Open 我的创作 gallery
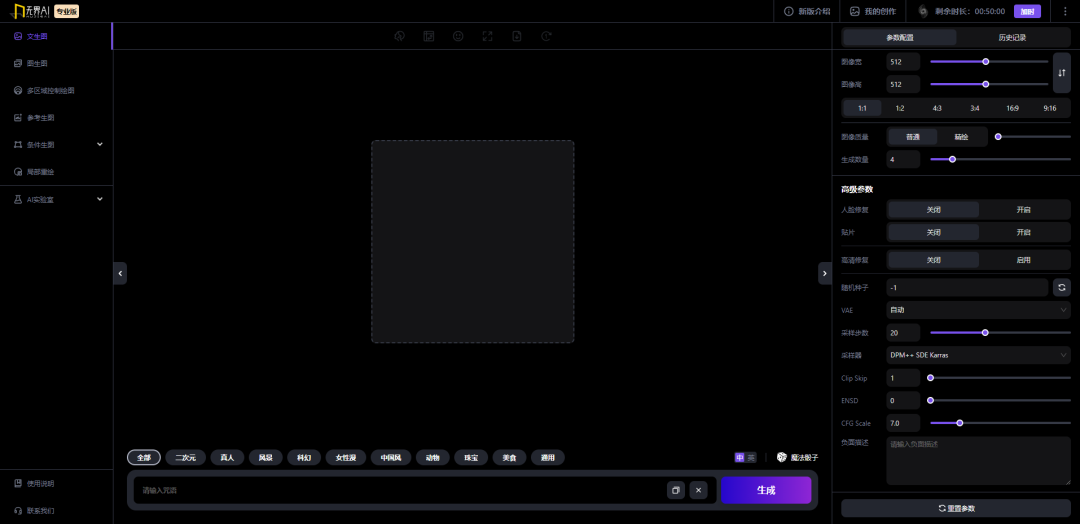This screenshot has height=524, width=1080. click(x=873, y=11)
